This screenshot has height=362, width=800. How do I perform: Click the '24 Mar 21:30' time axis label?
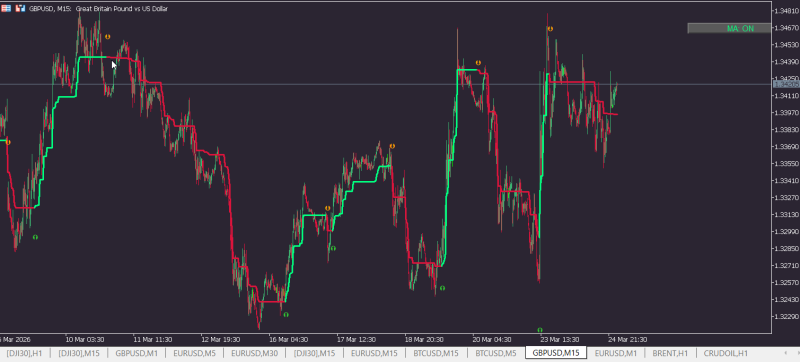[x=628, y=340]
